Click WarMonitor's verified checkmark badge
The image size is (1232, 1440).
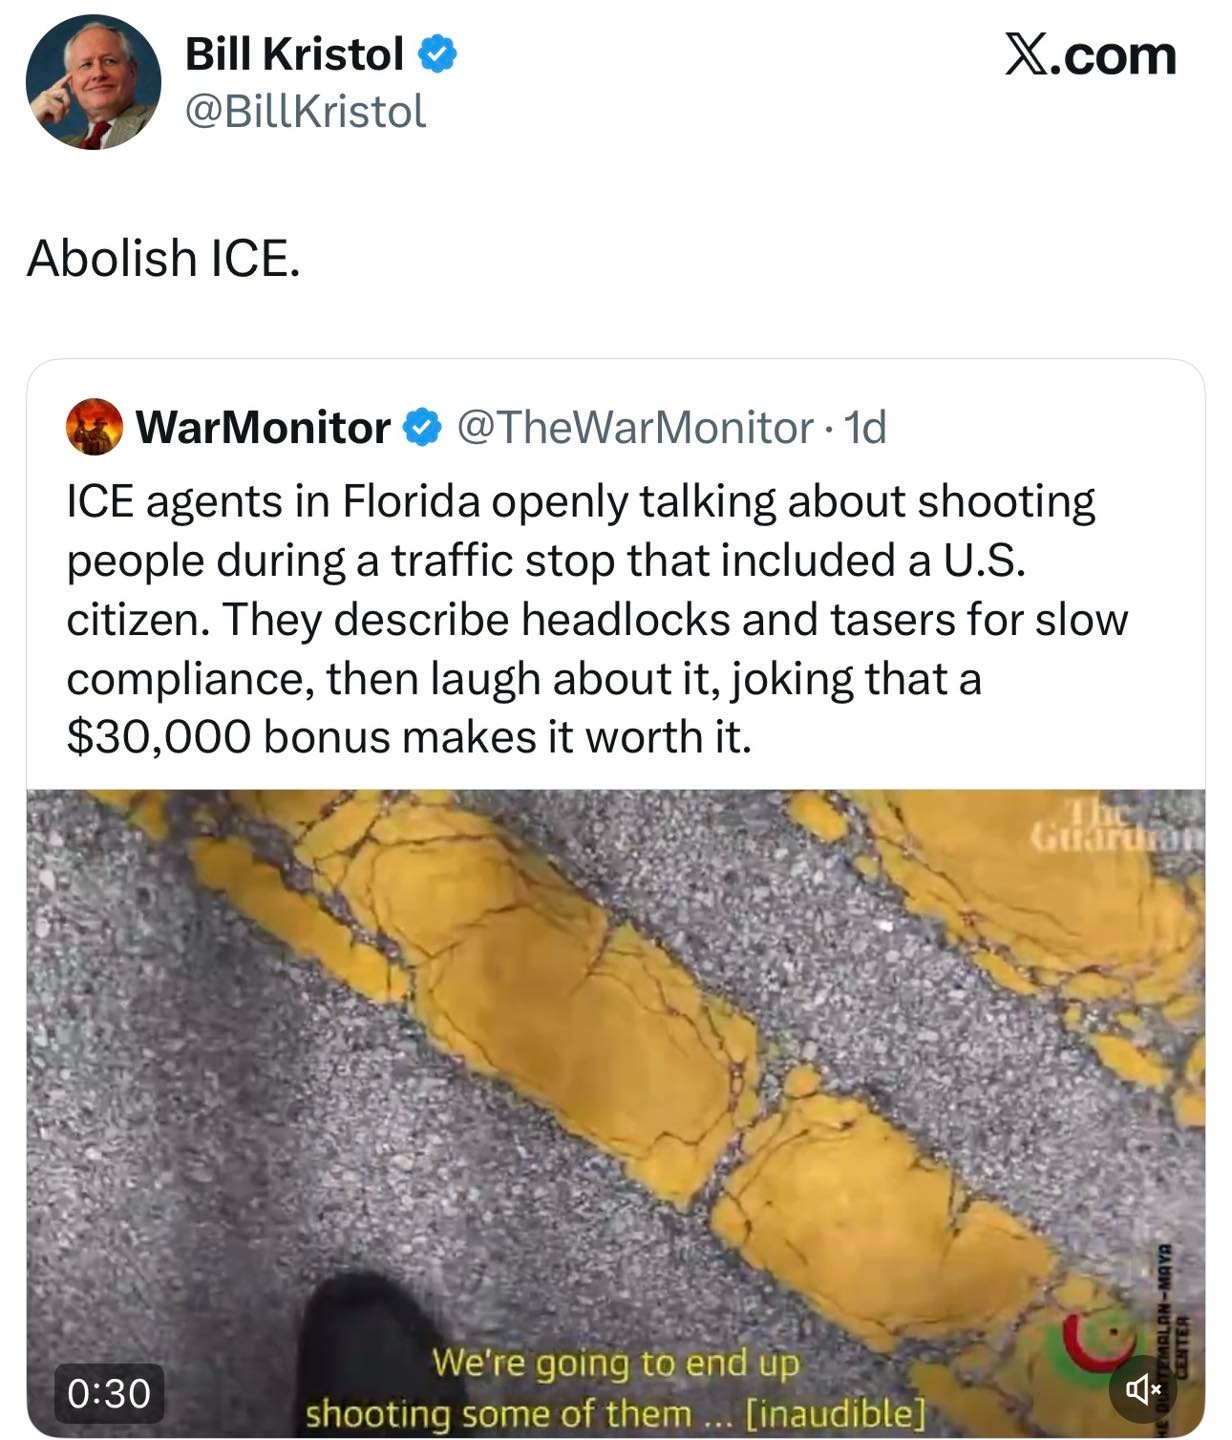point(422,428)
